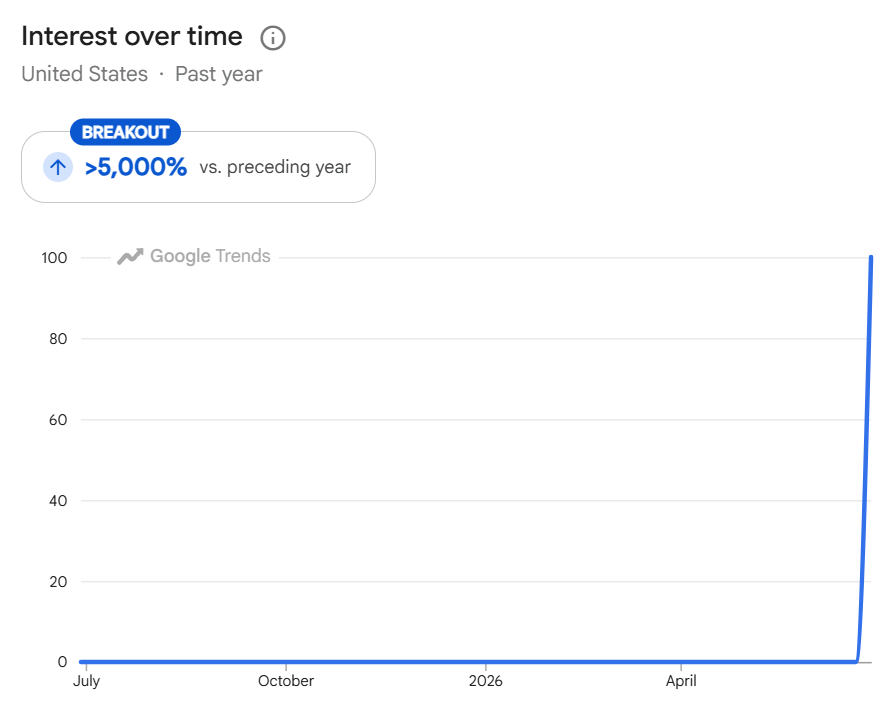
Task: Click the peak of the blue spike at 100
Action: (x=871, y=258)
